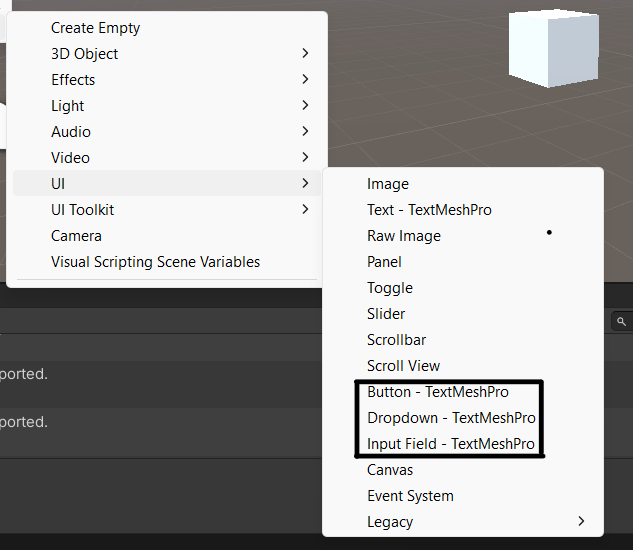This screenshot has height=550, width=633.
Task: Create a UI Image element
Action: coord(388,184)
